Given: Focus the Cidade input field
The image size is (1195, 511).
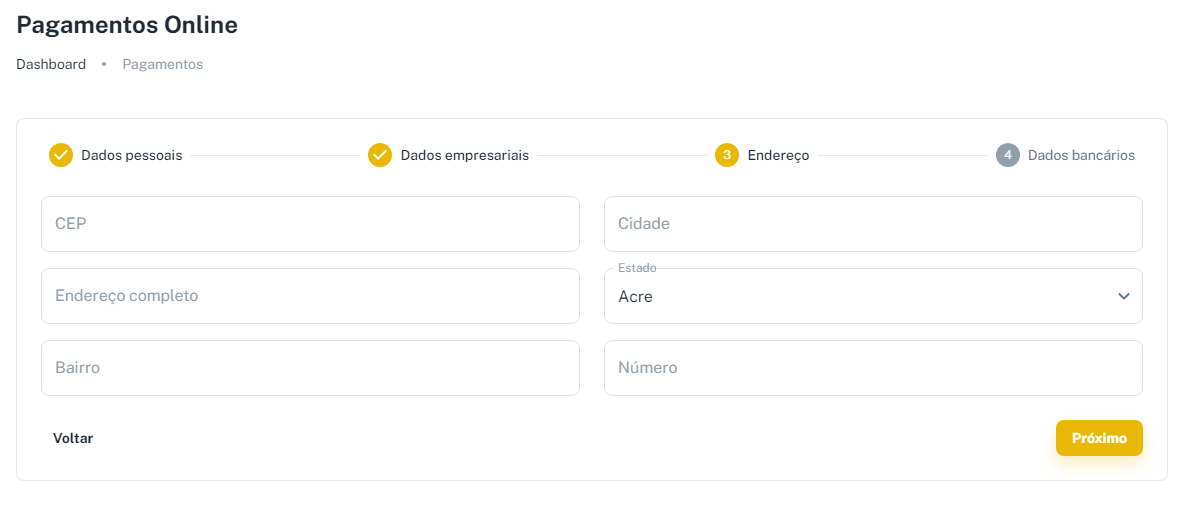Looking at the screenshot, I should (873, 224).
